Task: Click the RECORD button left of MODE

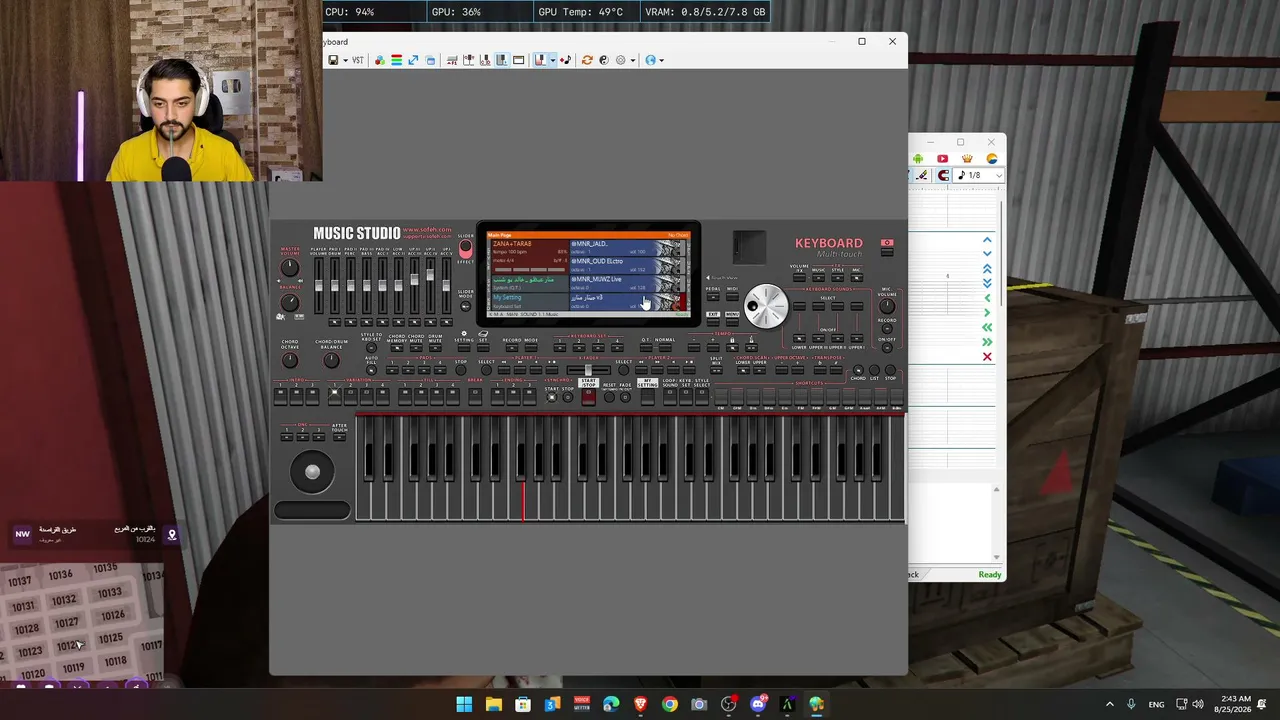Action: (512, 348)
